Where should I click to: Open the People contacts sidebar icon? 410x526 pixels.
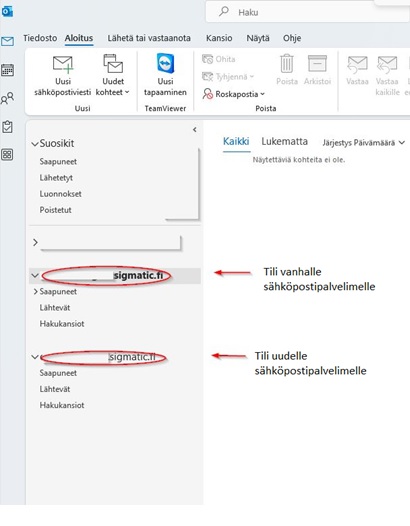coord(7,98)
